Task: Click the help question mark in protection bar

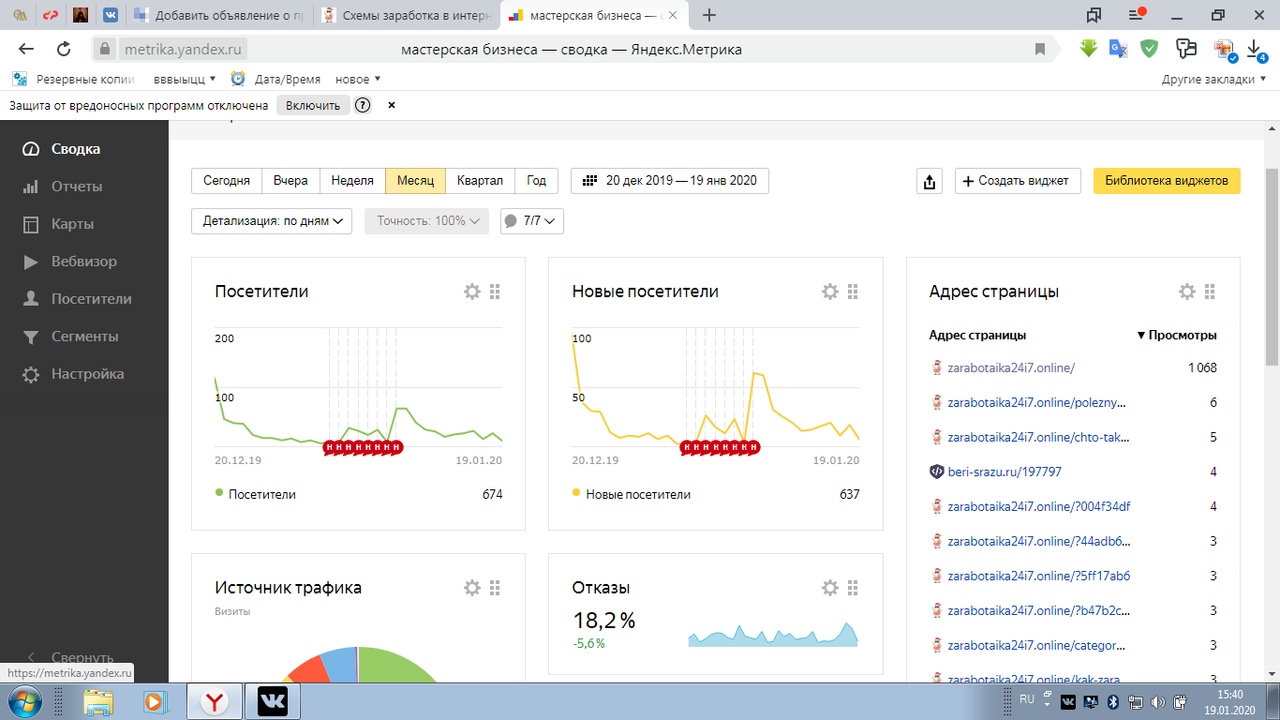Action: coord(363,105)
